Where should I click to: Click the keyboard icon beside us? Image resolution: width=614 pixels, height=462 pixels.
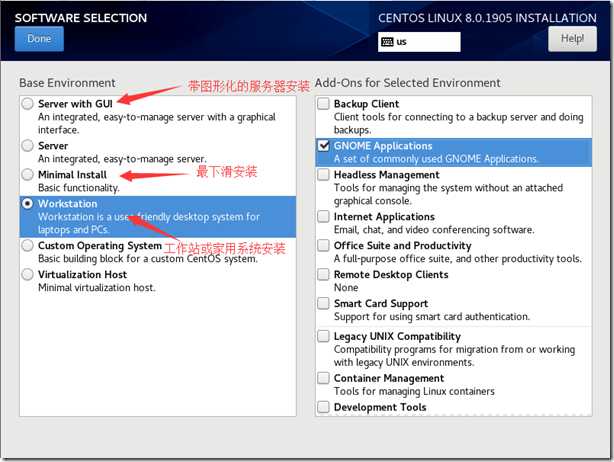(387, 42)
